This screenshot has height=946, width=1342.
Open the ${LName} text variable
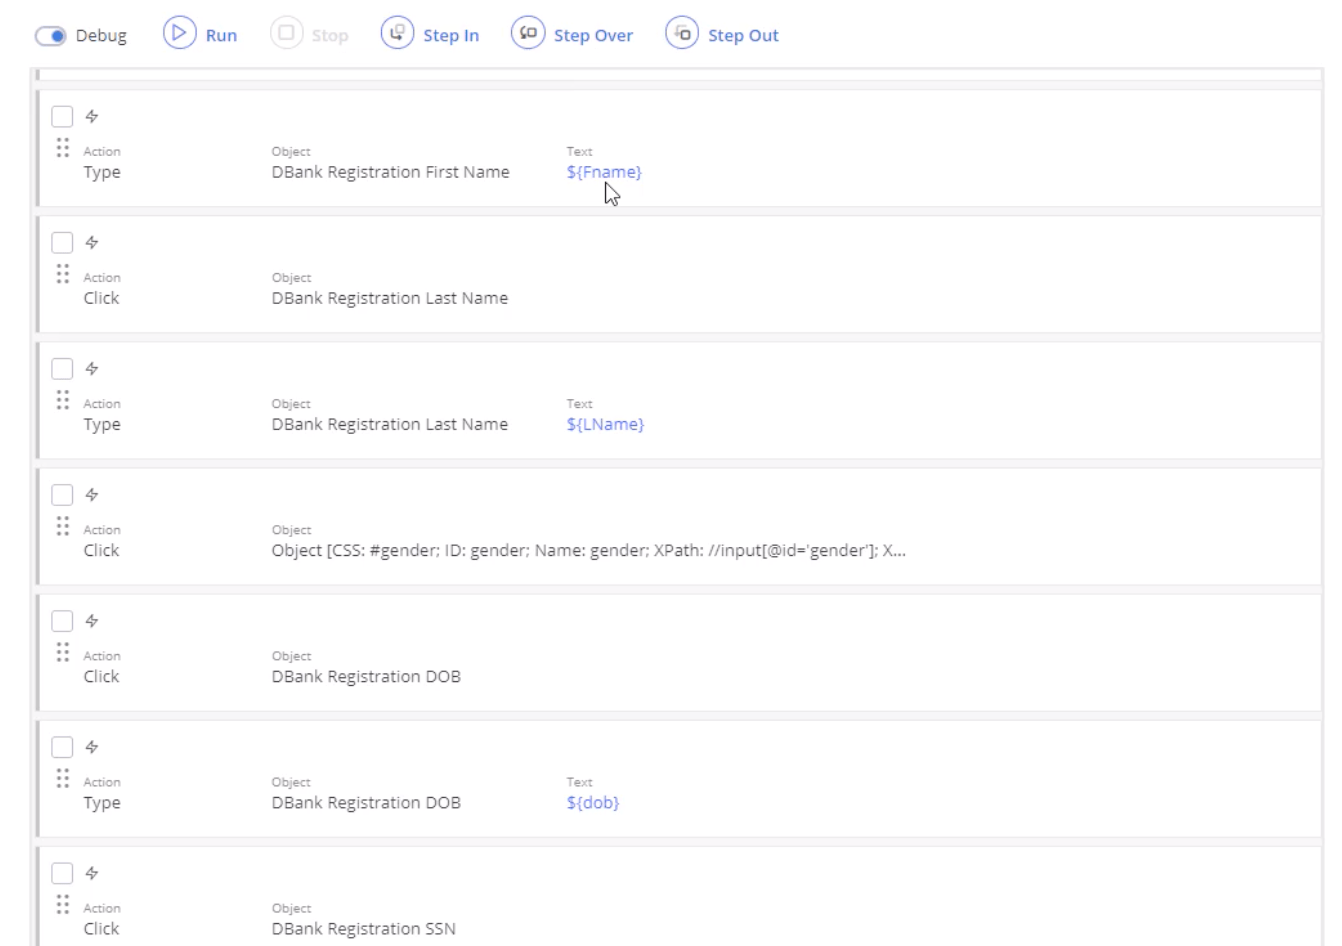coord(605,424)
